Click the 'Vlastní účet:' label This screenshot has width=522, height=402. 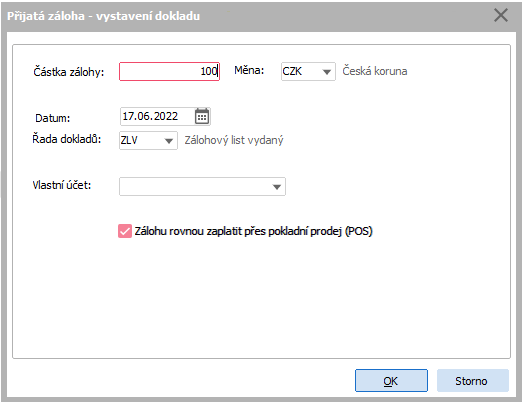click(x=62, y=185)
